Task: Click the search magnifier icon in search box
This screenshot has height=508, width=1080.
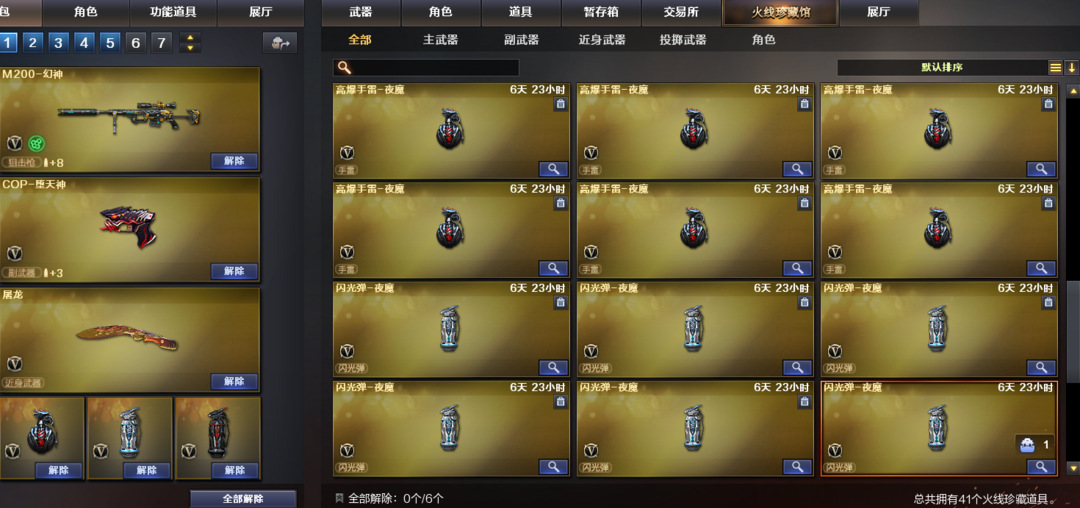Action: 344,67
